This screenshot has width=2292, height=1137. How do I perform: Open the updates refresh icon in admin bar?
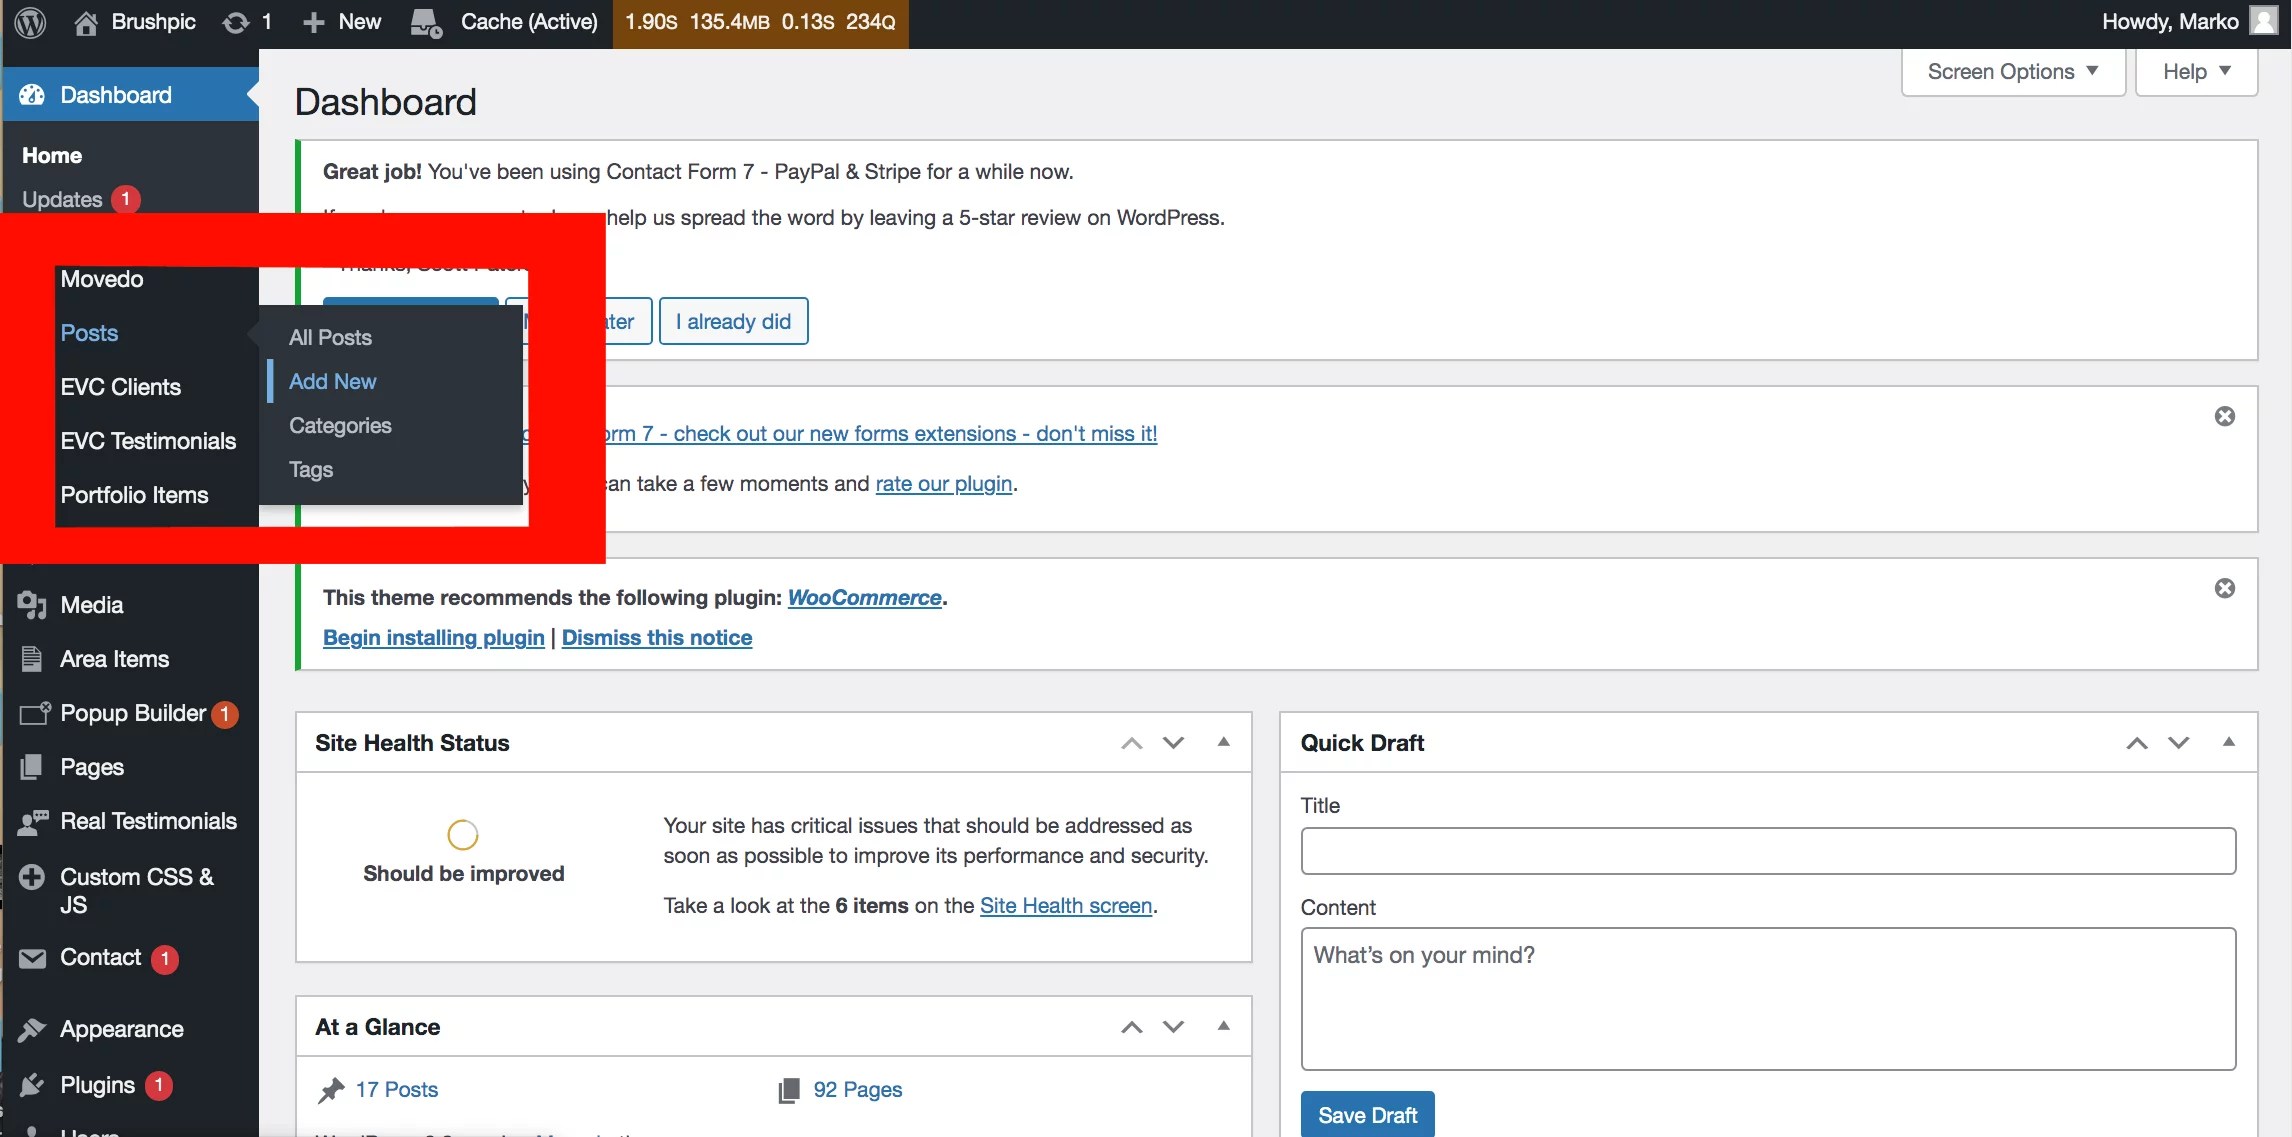(x=236, y=22)
